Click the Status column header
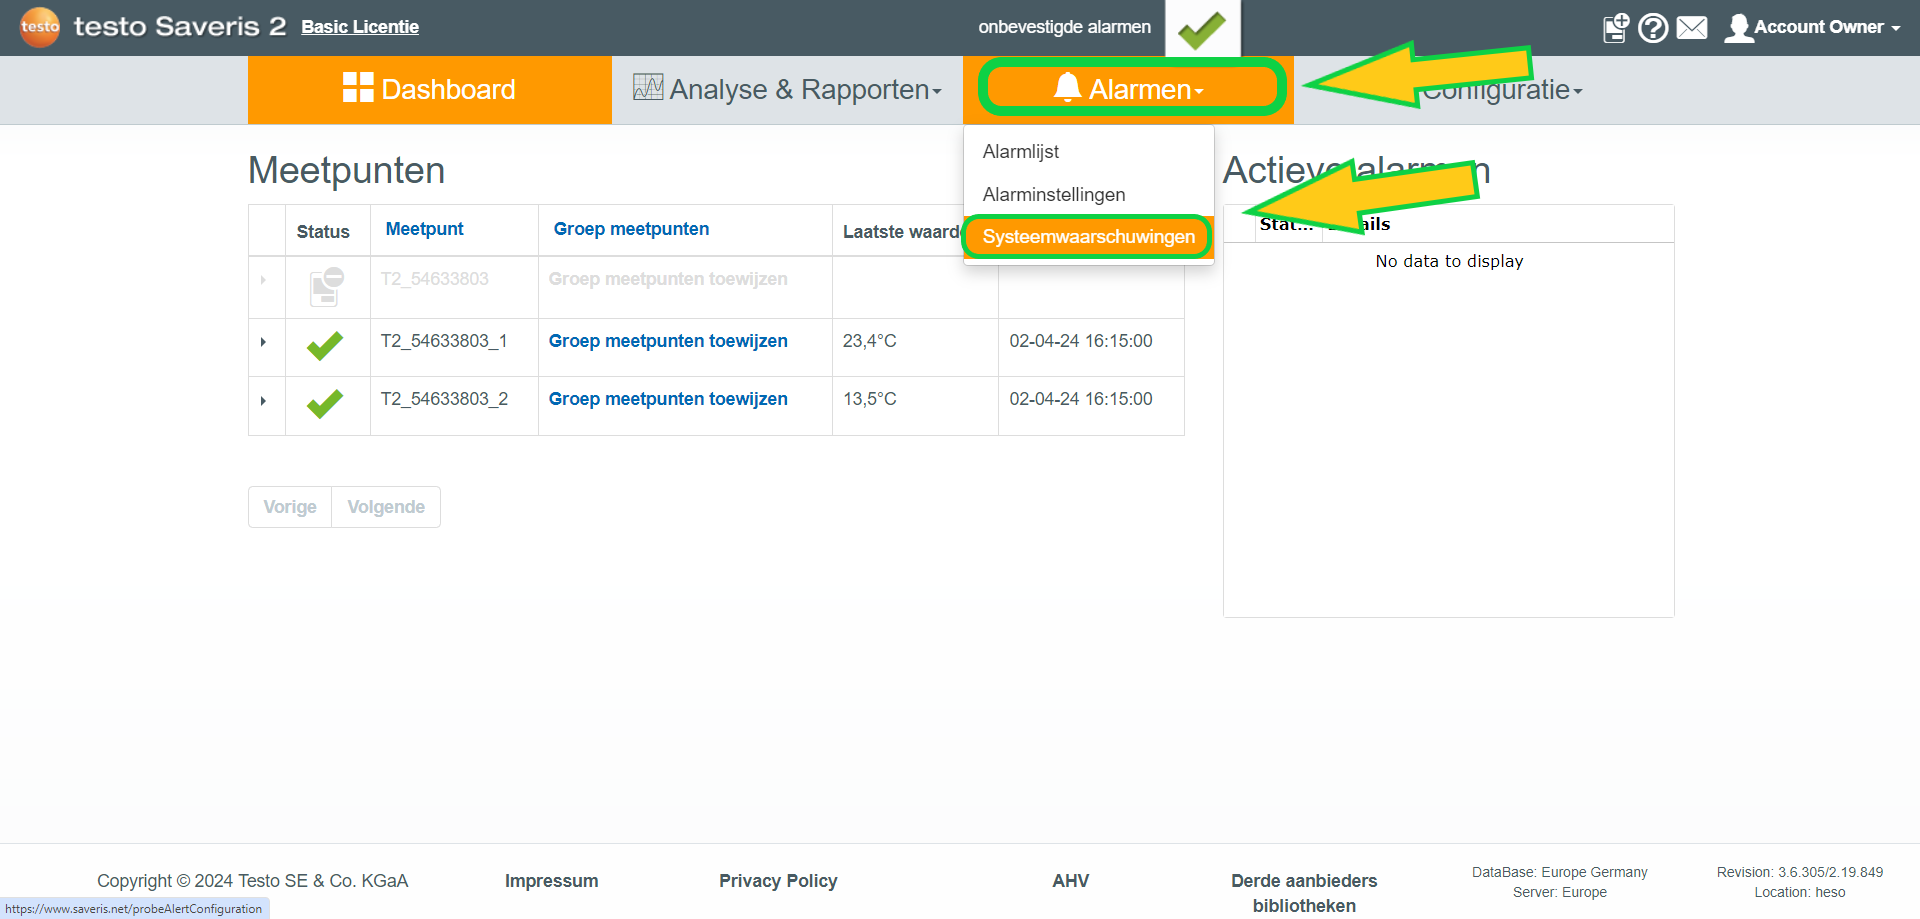This screenshot has width=1920, height=919. (323, 232)
